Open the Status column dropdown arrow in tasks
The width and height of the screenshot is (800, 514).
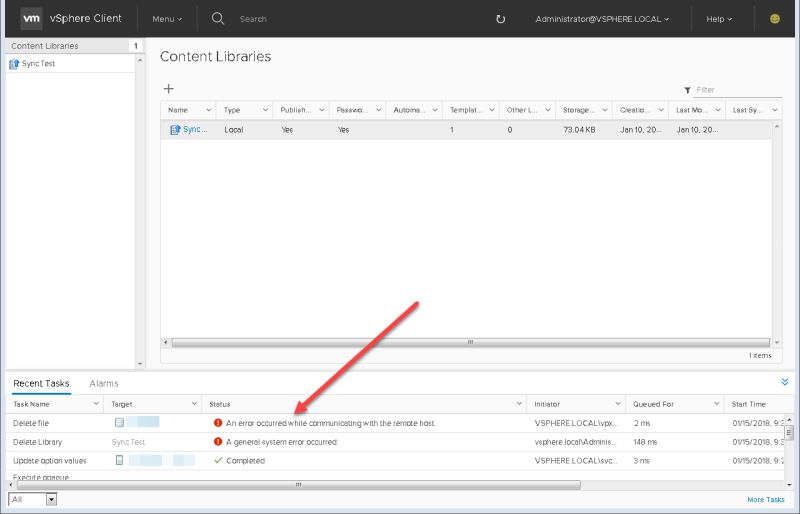coord(519,404)
